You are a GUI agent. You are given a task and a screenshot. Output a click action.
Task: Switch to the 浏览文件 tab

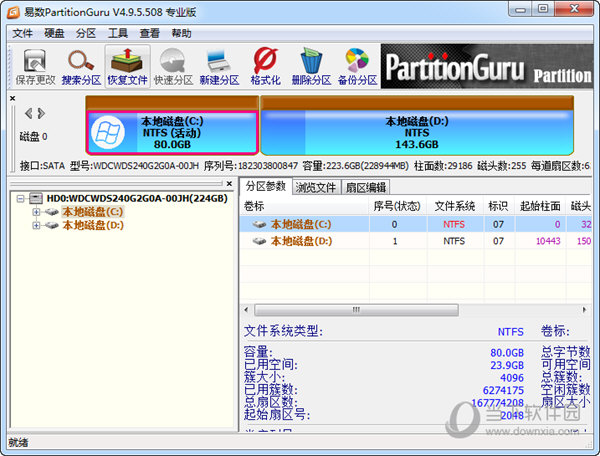tap(314, 187)
